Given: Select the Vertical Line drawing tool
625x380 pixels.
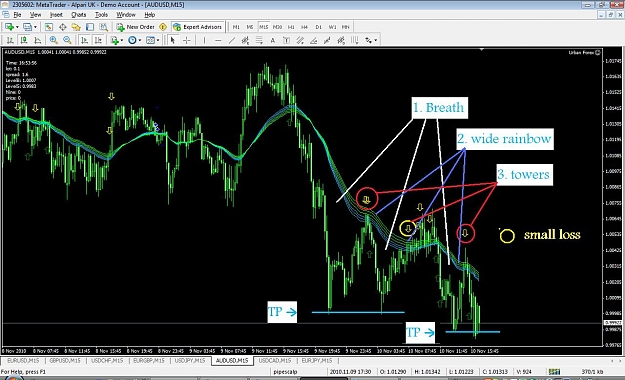Looking at the screenshot, I should tap(204, 40).
